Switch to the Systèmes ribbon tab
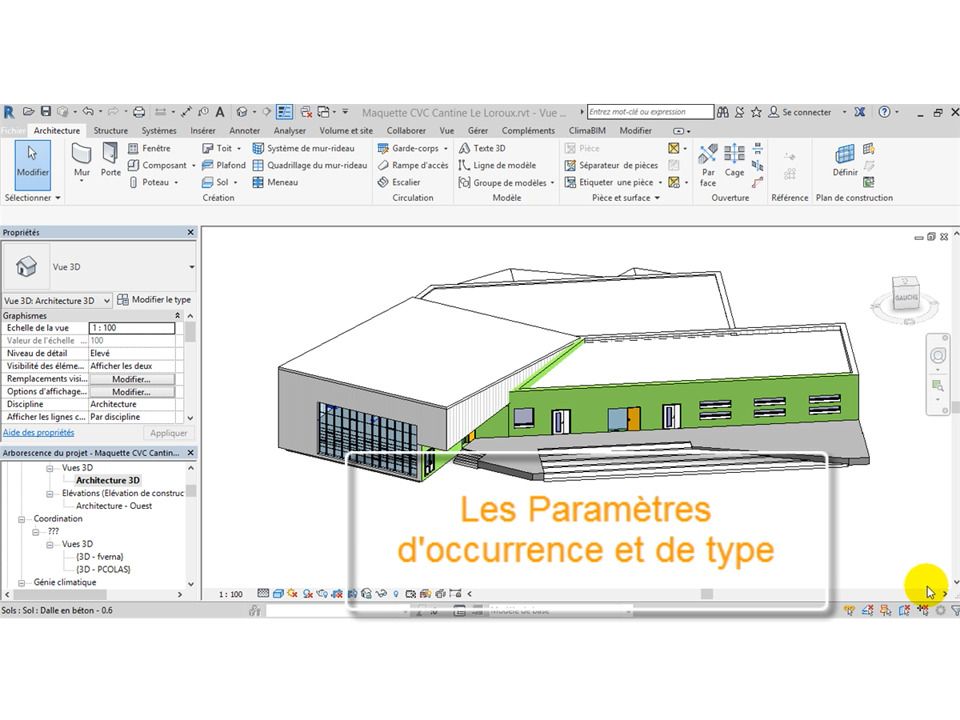Screen dimensions: 960x720 click(x=158, y=130)
